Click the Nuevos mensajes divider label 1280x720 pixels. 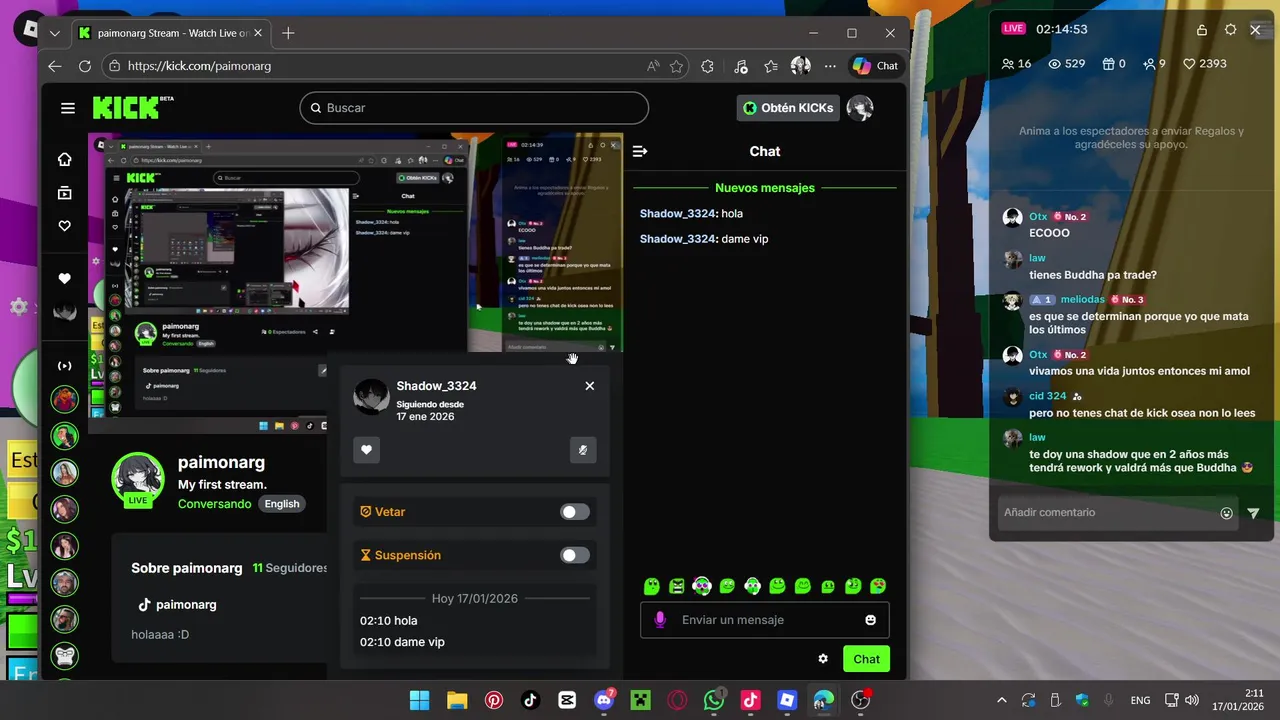765,188
